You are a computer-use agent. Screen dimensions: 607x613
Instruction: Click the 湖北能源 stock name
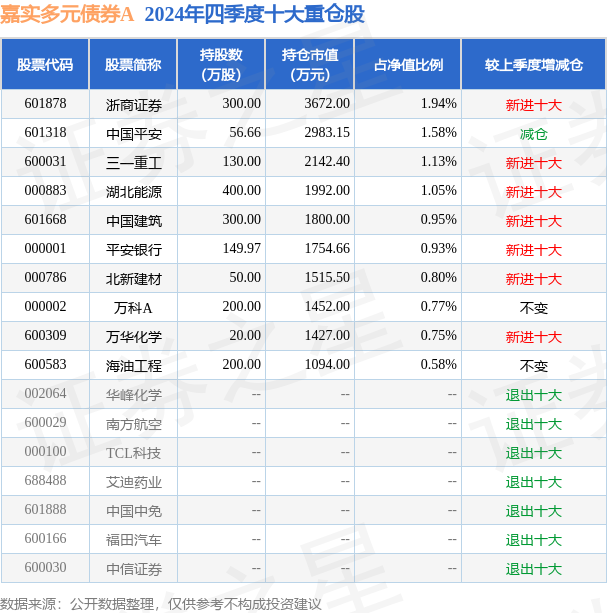134,192
